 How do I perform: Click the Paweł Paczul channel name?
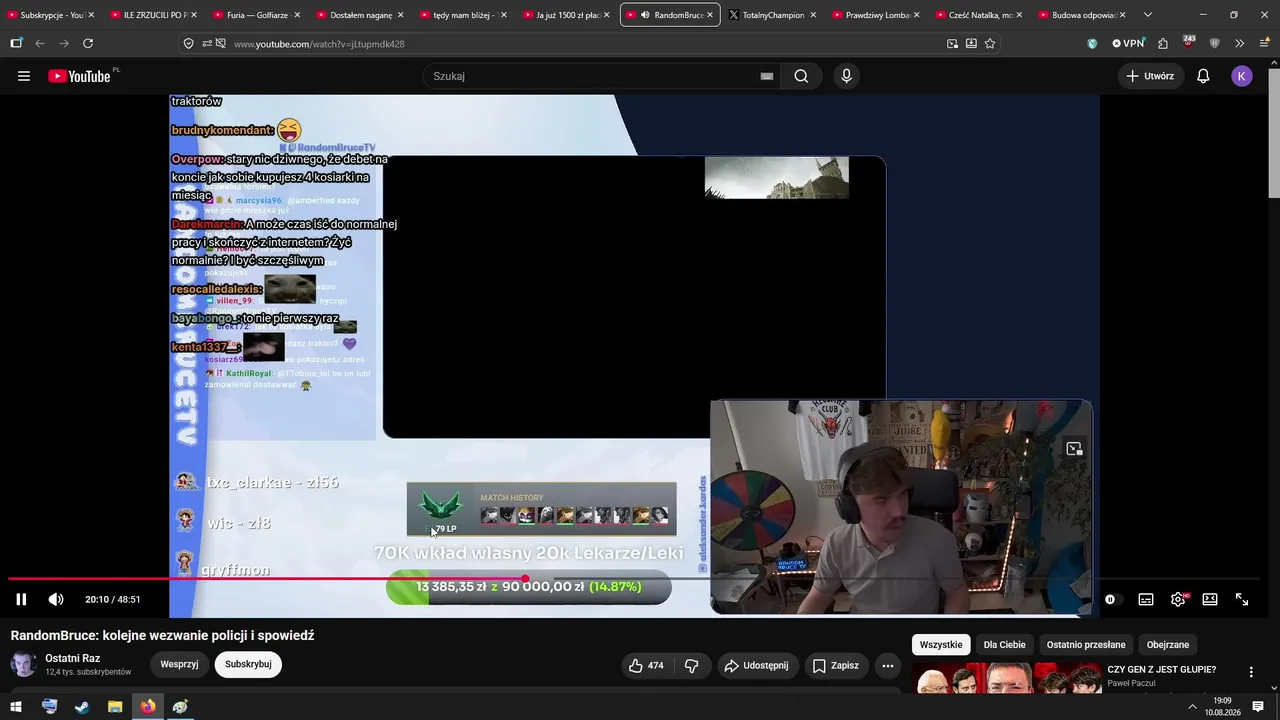pyautogui.click(x=1134, y=683)
